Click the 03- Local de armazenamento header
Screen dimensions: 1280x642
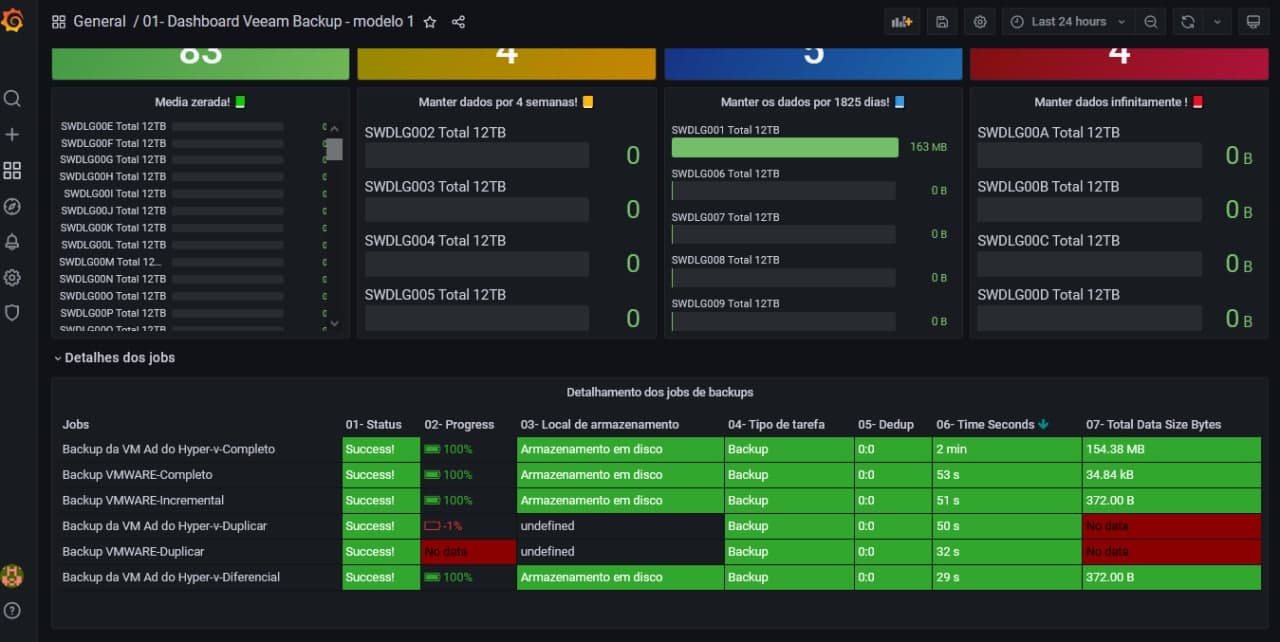599,424
